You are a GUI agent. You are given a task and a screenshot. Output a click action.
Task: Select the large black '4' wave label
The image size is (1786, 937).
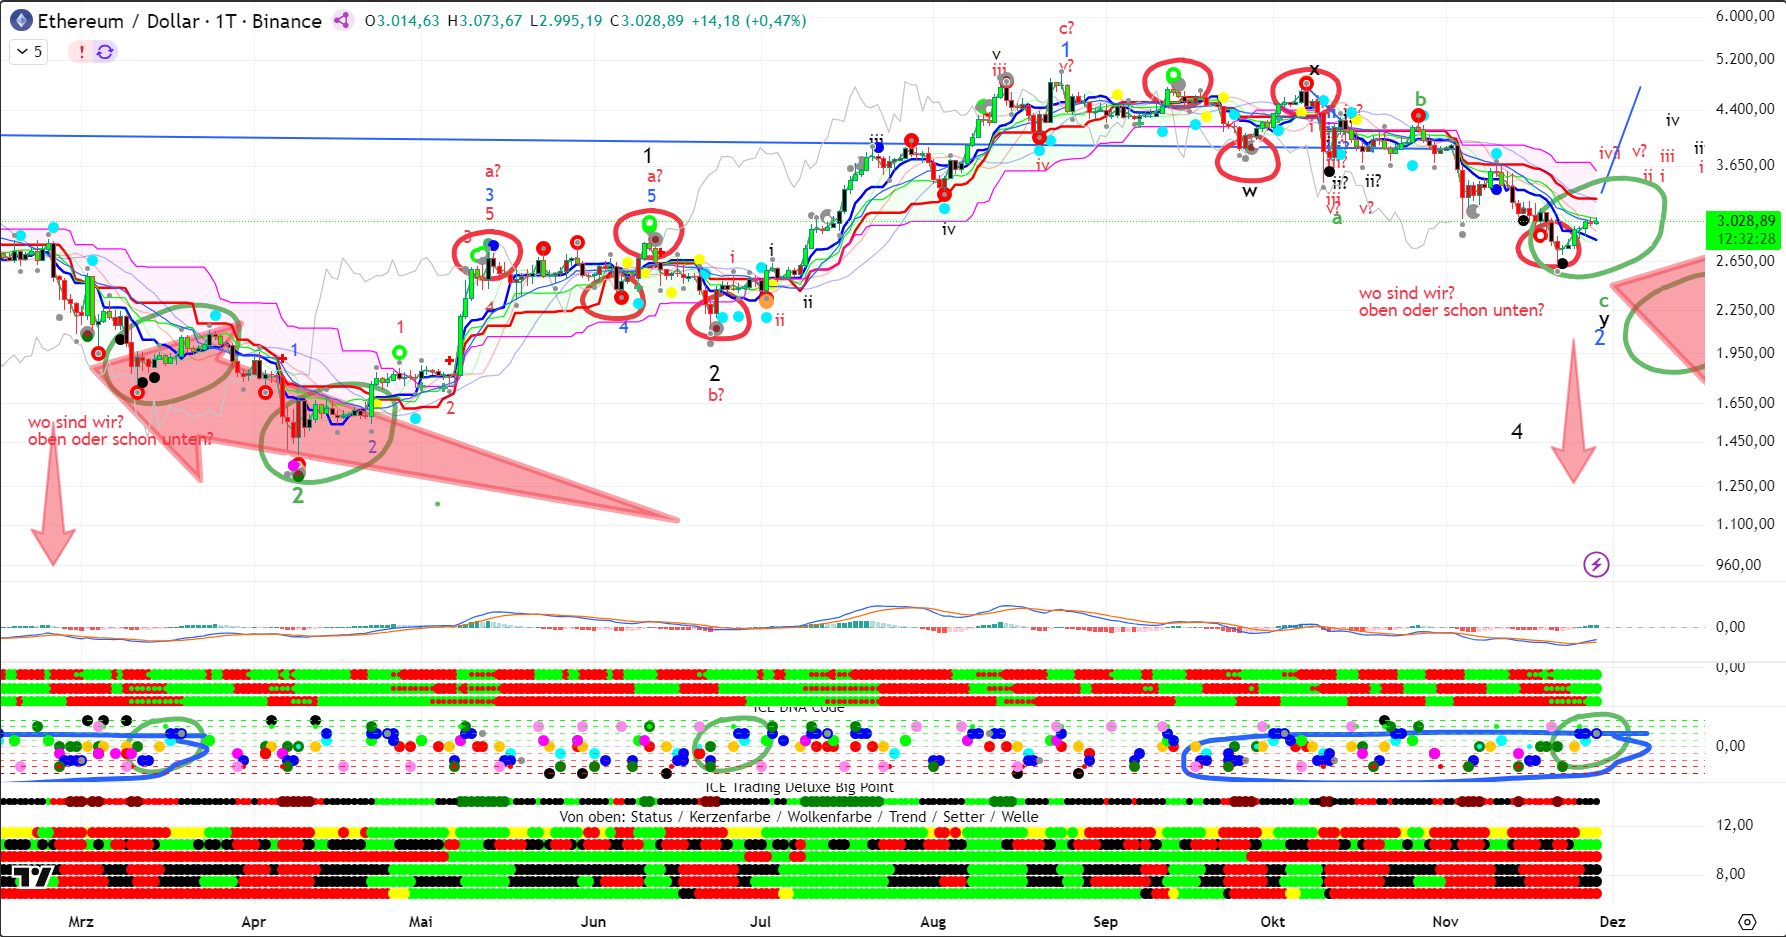pos(1517,432)
